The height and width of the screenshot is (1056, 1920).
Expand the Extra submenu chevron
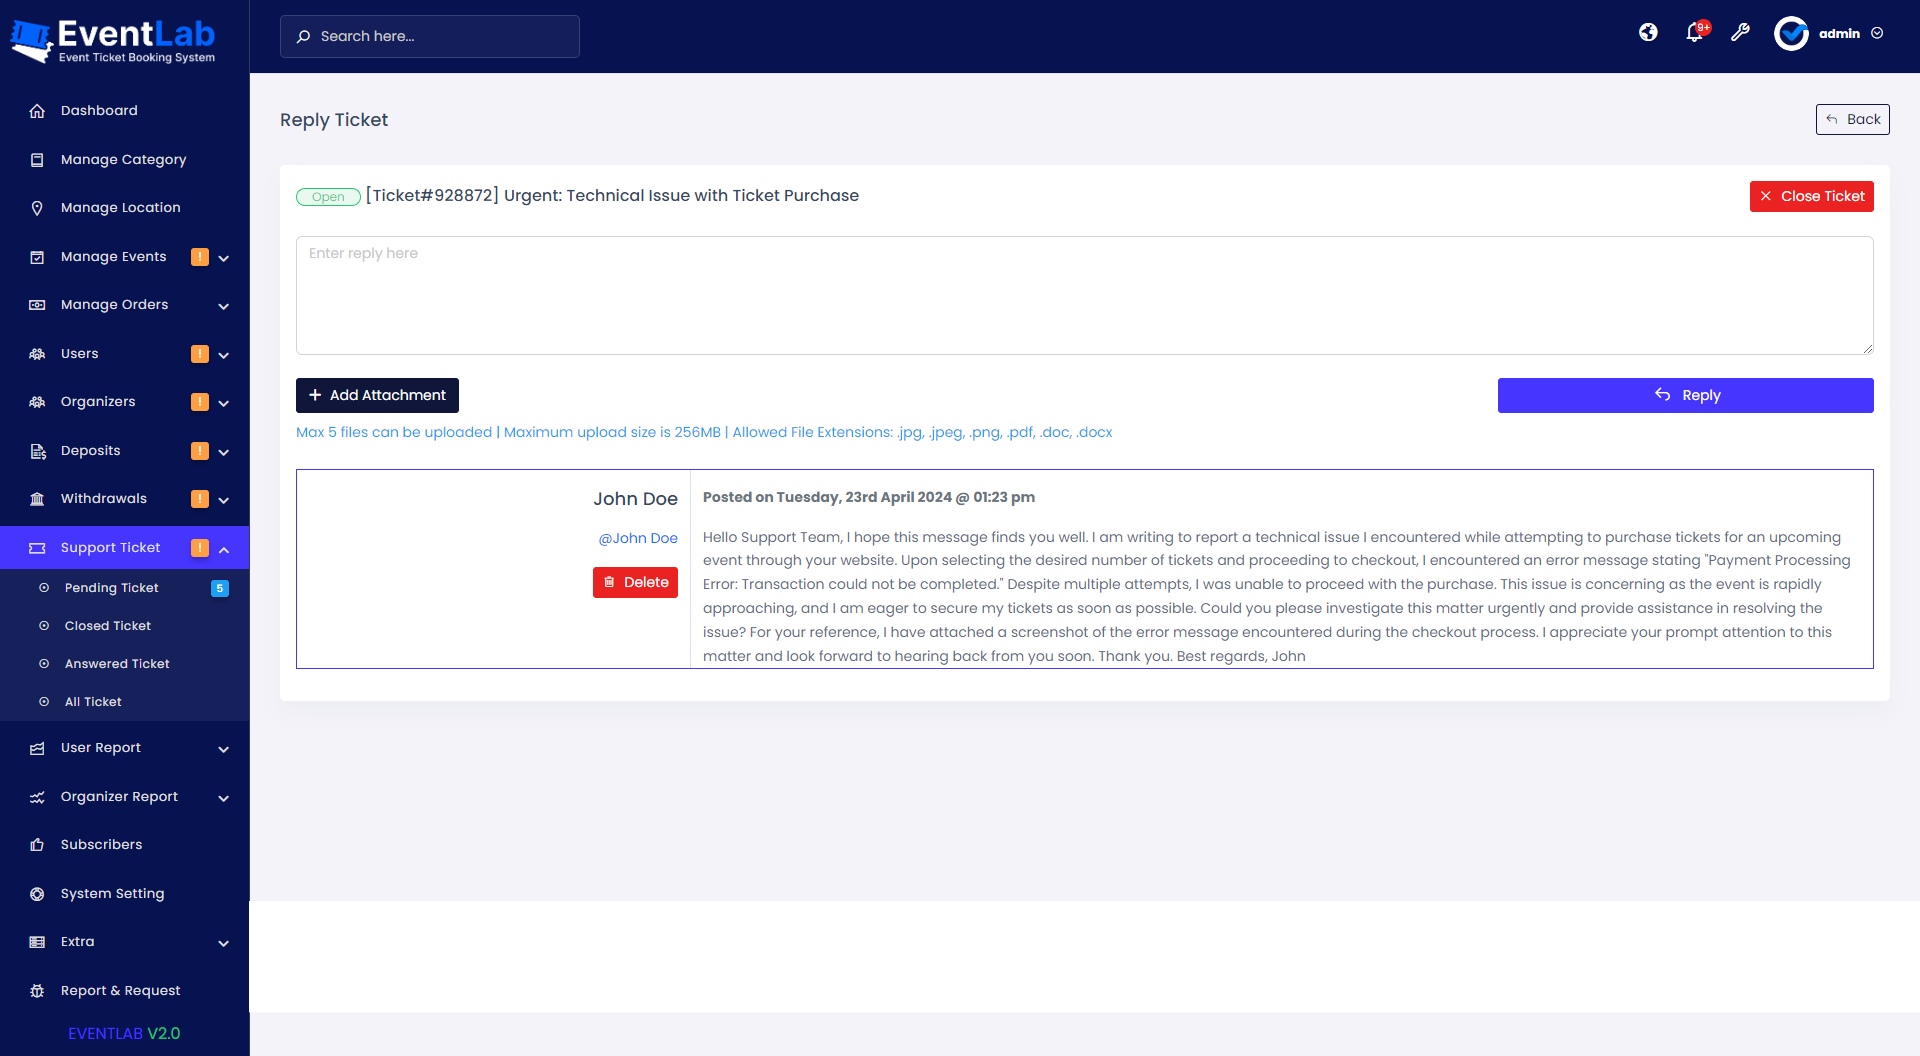224,943
